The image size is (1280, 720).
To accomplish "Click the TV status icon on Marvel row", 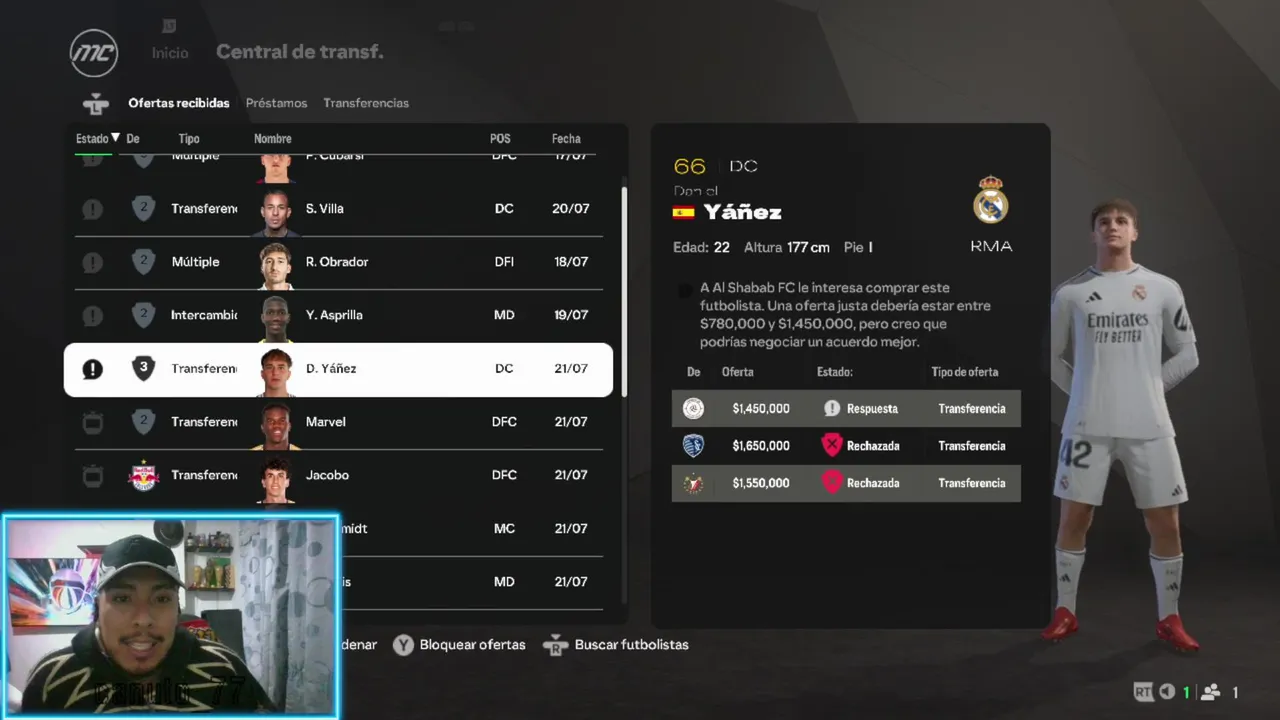I will 92,422.
